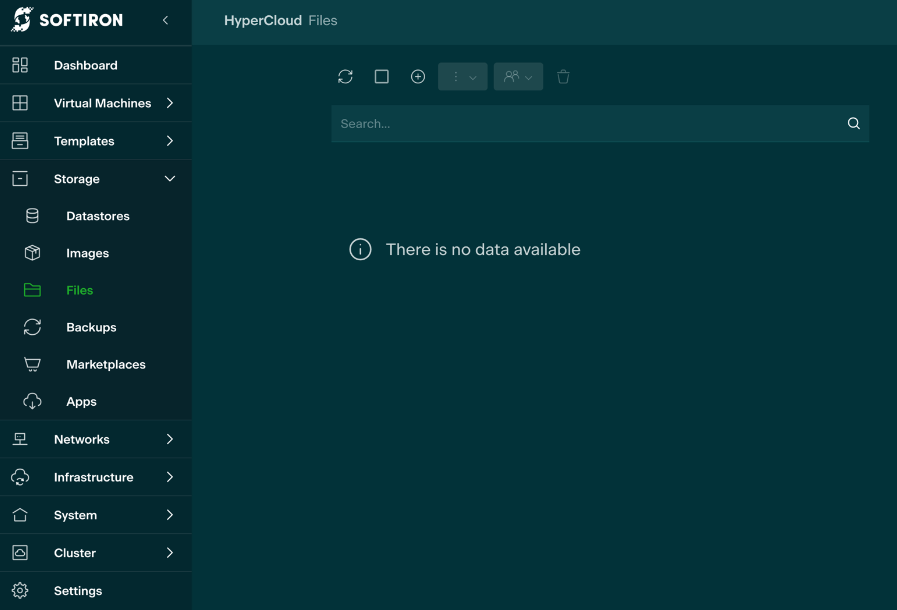Click the refresh icon in the toolbar
The image size is (897, 610).
coord(345,77)
